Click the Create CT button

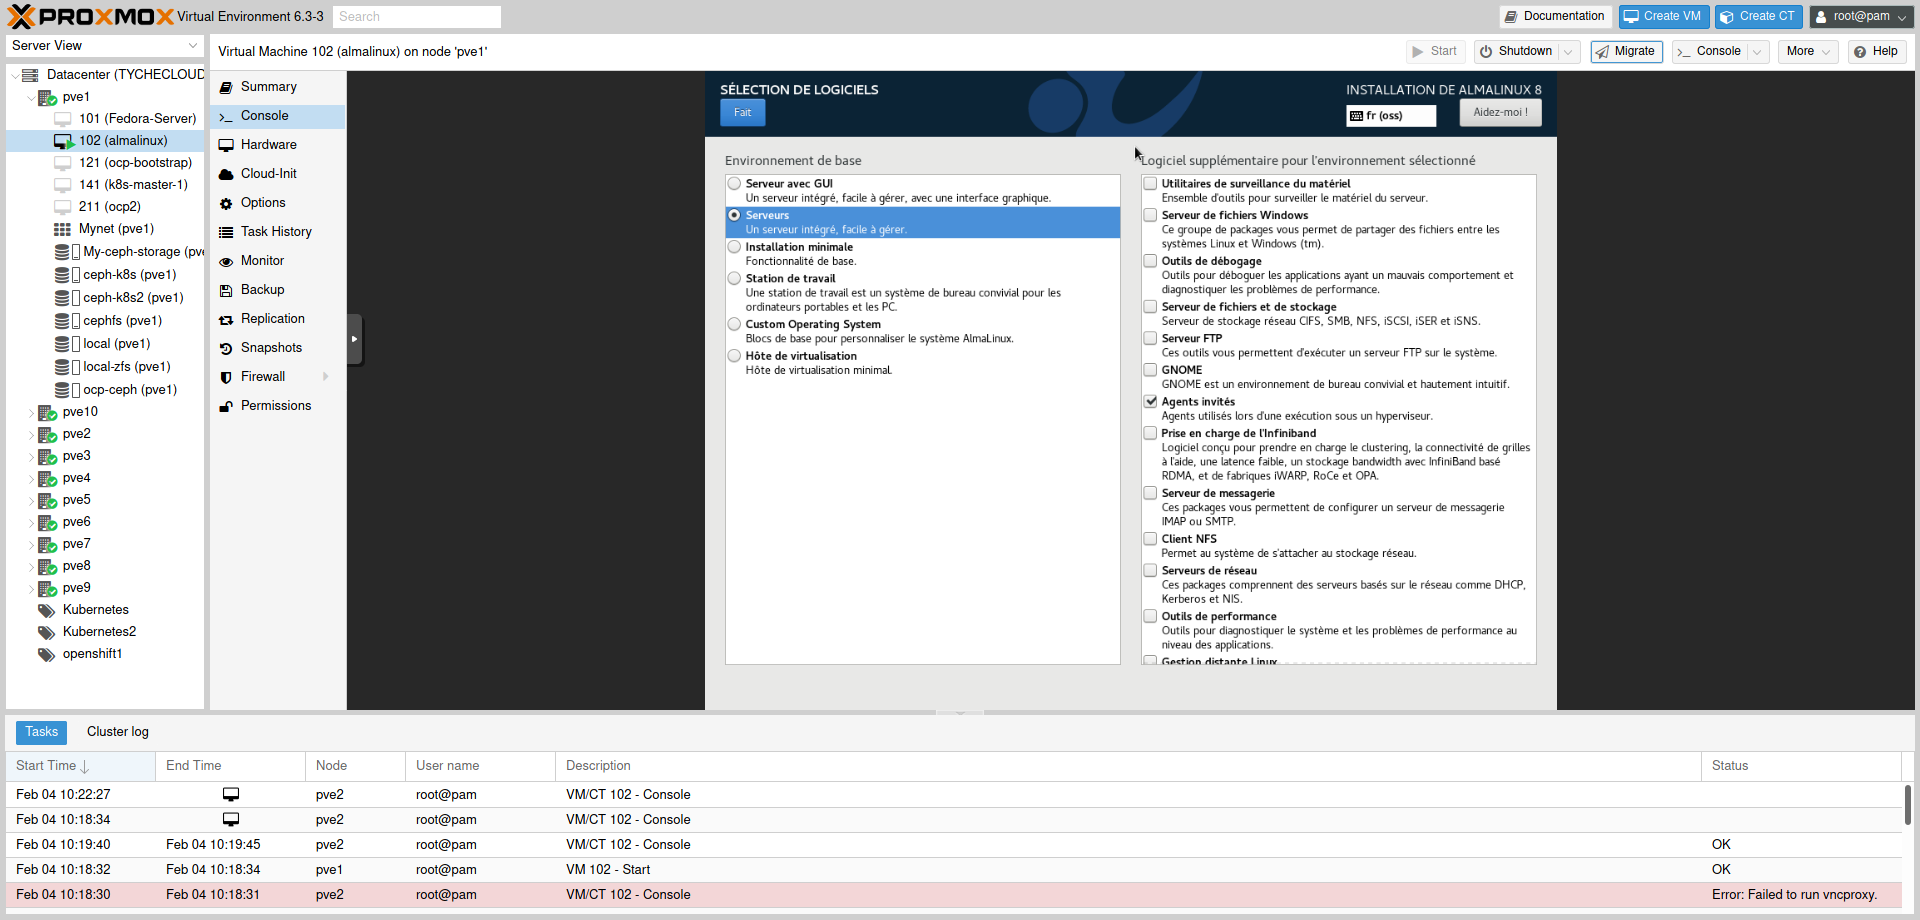point(1759,16)
